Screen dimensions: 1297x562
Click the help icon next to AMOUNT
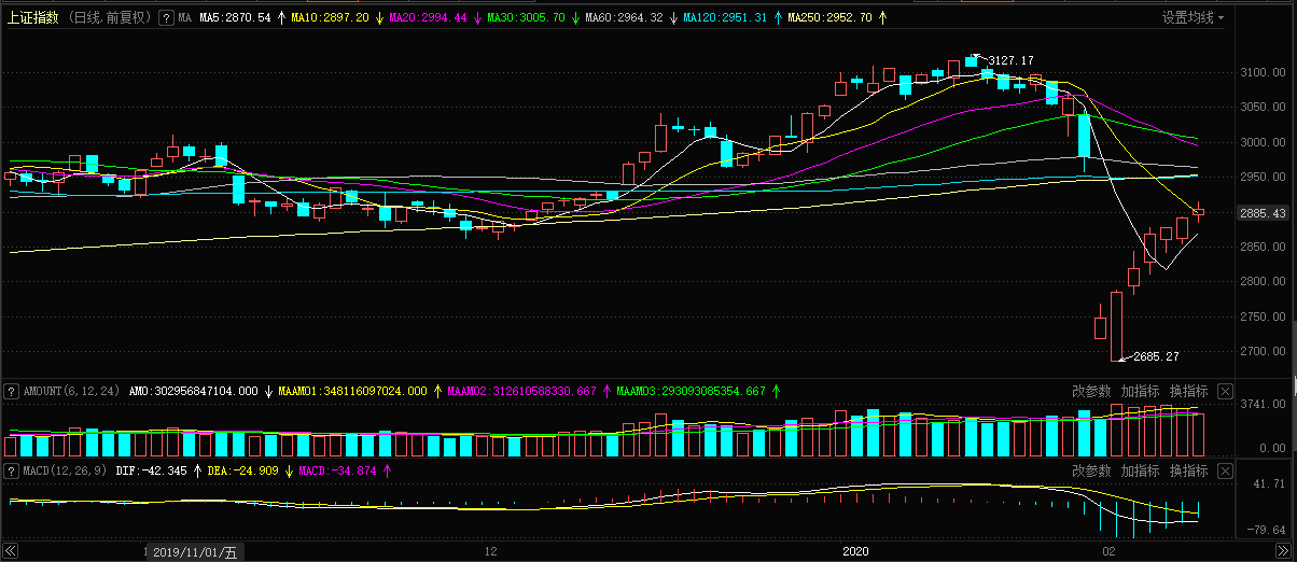click(11, 391)
